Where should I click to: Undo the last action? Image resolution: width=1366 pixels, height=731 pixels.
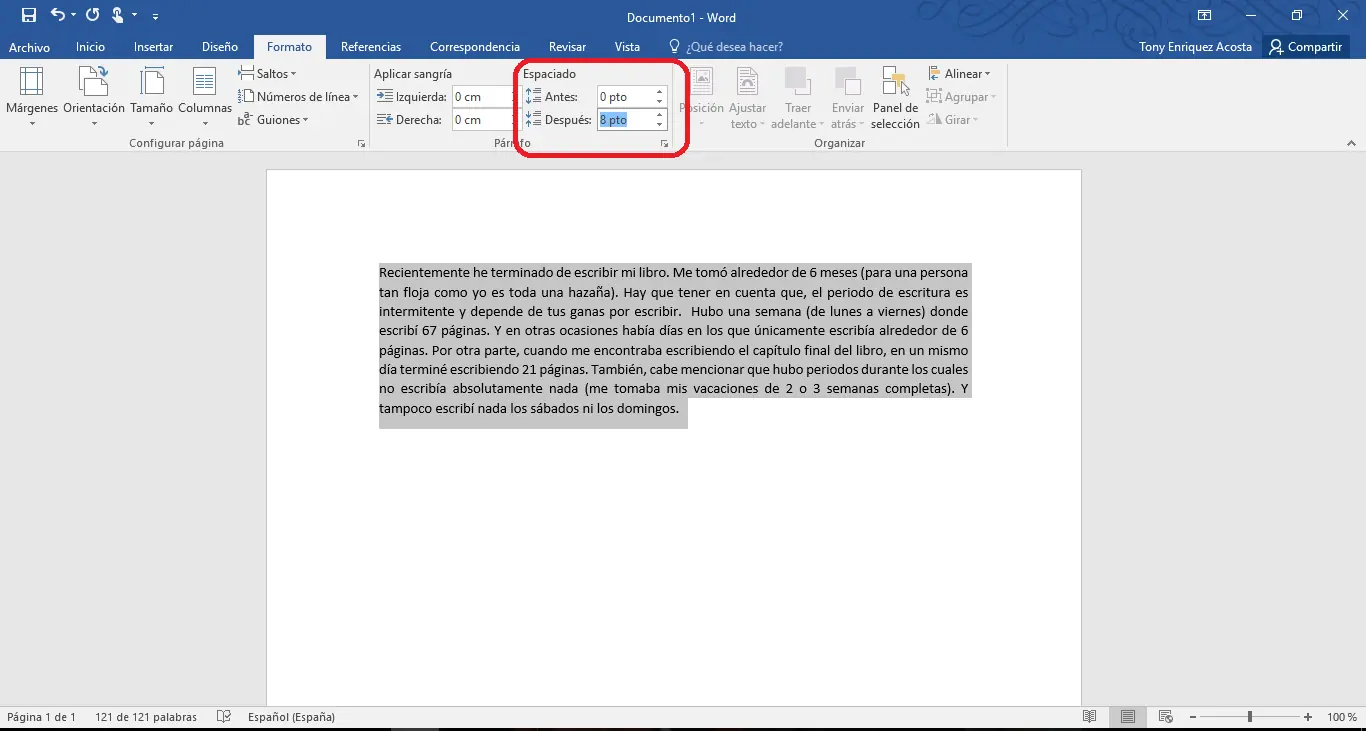click(58, 15)
